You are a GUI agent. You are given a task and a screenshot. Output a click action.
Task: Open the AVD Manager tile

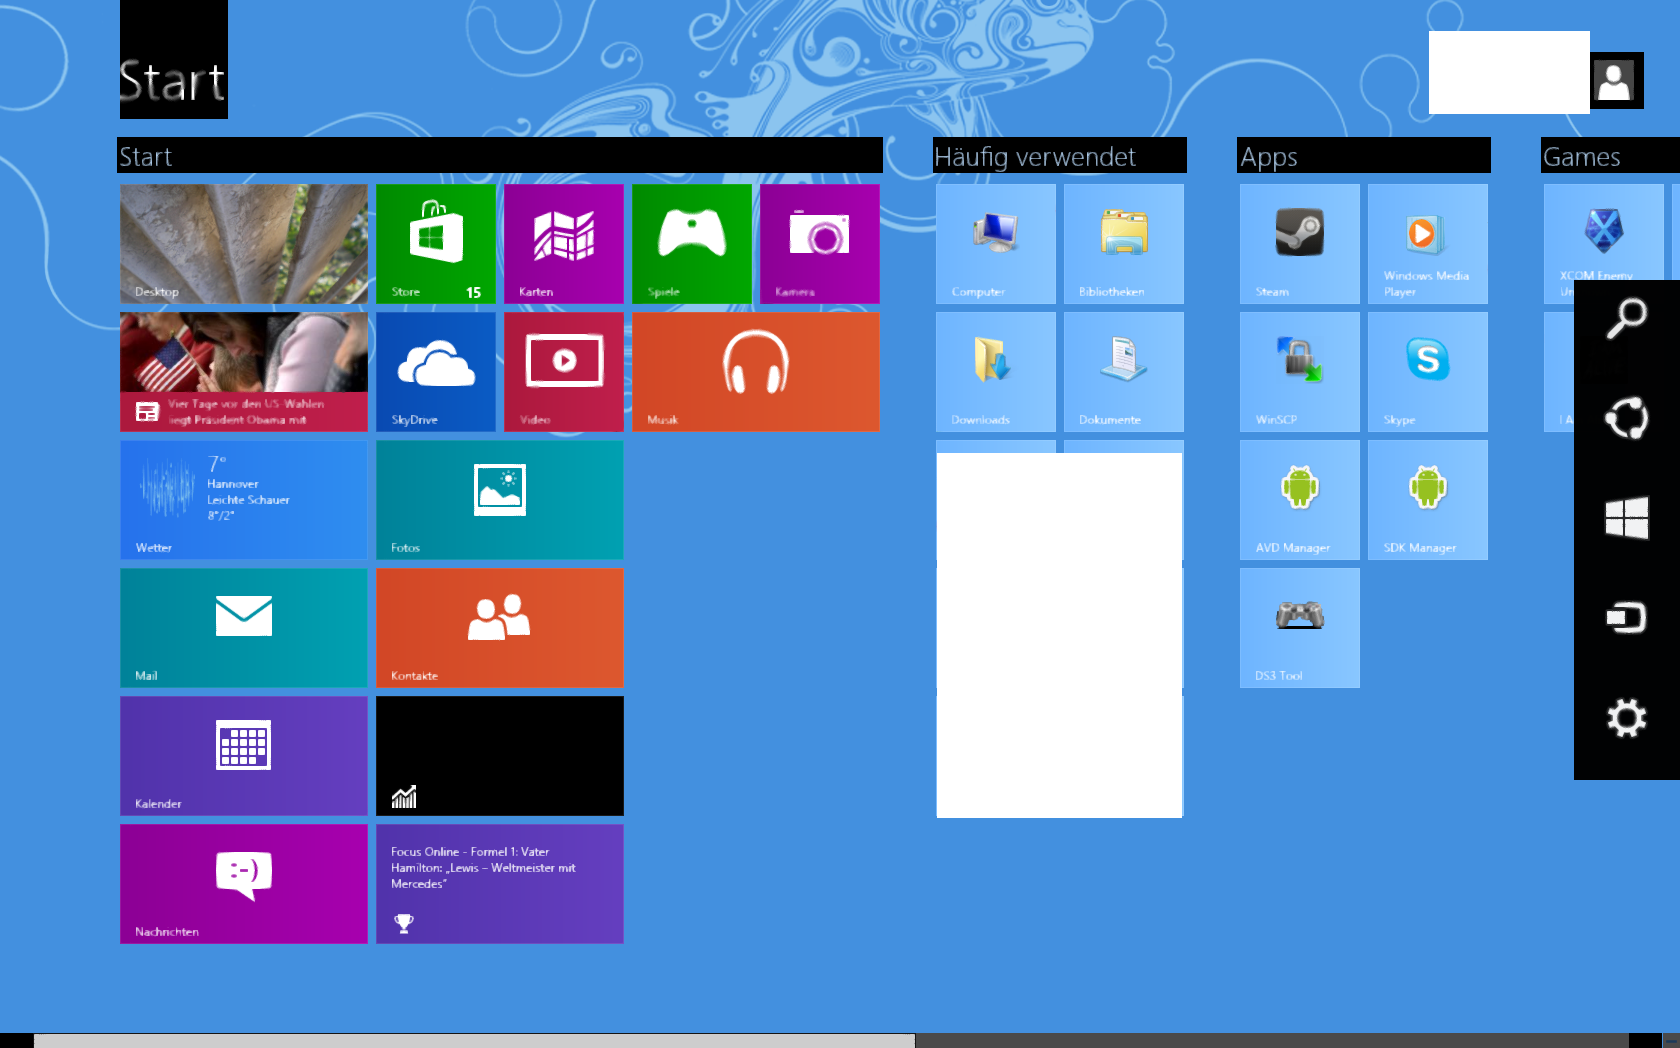(x=1300, y=500)
